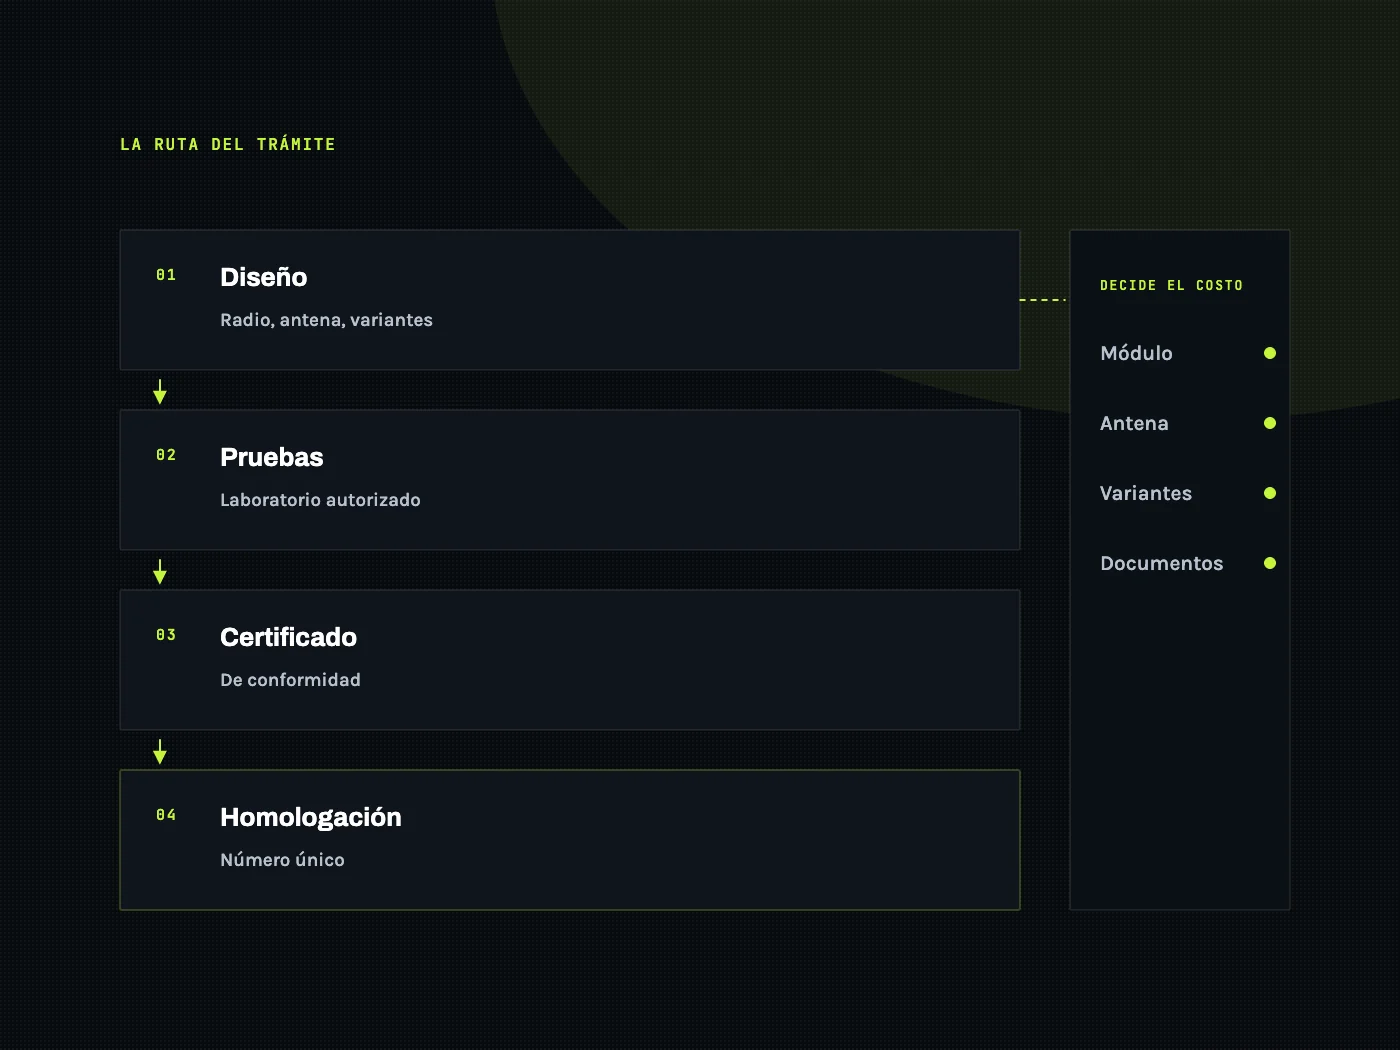Click the 'LA RUTA DEL TRÁMITE' heading
Viewport: 1400px width, 1050px height.
pyautogui.click(x=228, y=144)
